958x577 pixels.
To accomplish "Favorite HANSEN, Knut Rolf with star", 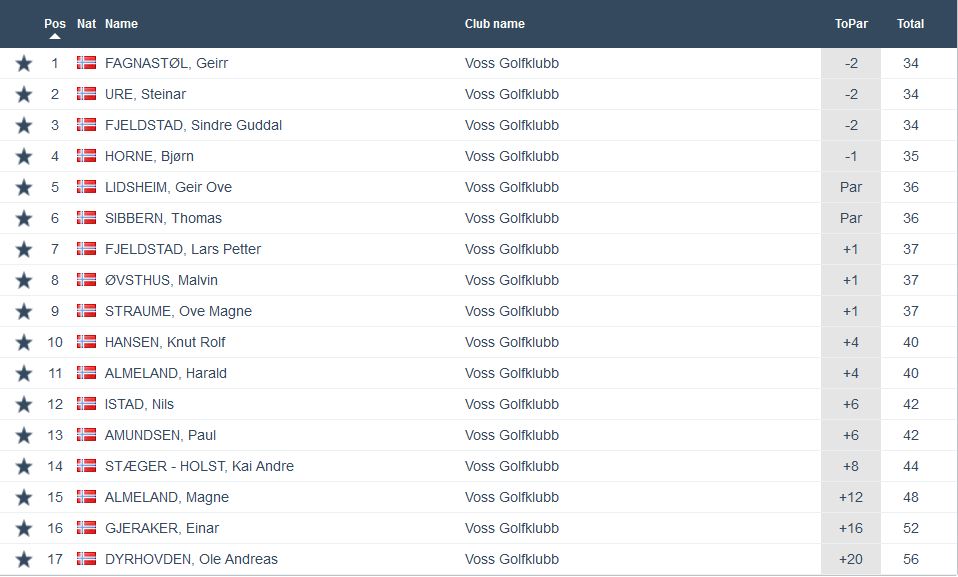I will click(x=24, y=343).
